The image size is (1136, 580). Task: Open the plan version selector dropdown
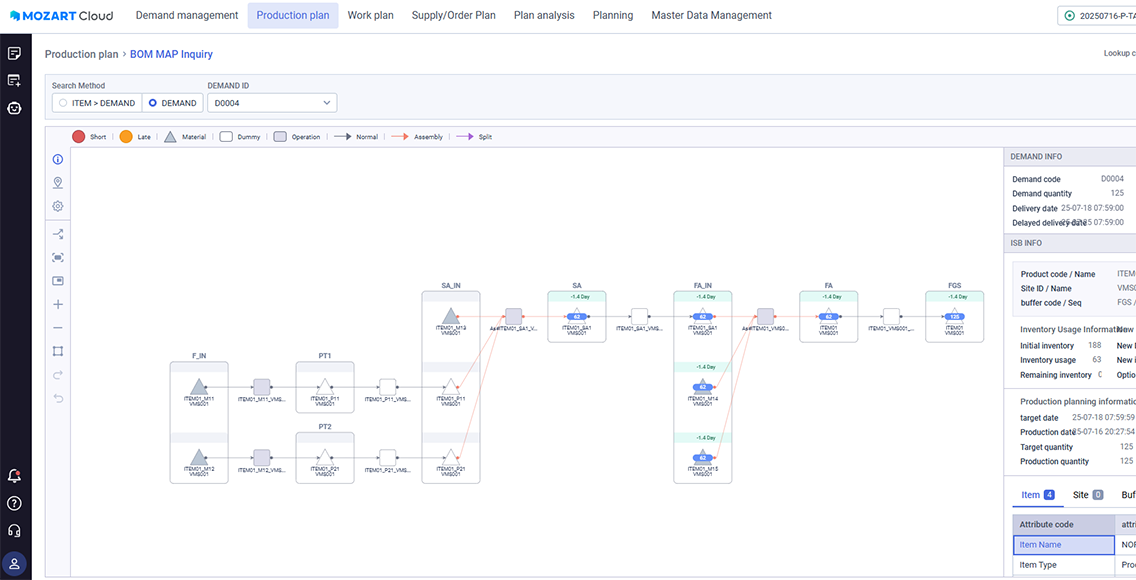(x=1096, y=16)
